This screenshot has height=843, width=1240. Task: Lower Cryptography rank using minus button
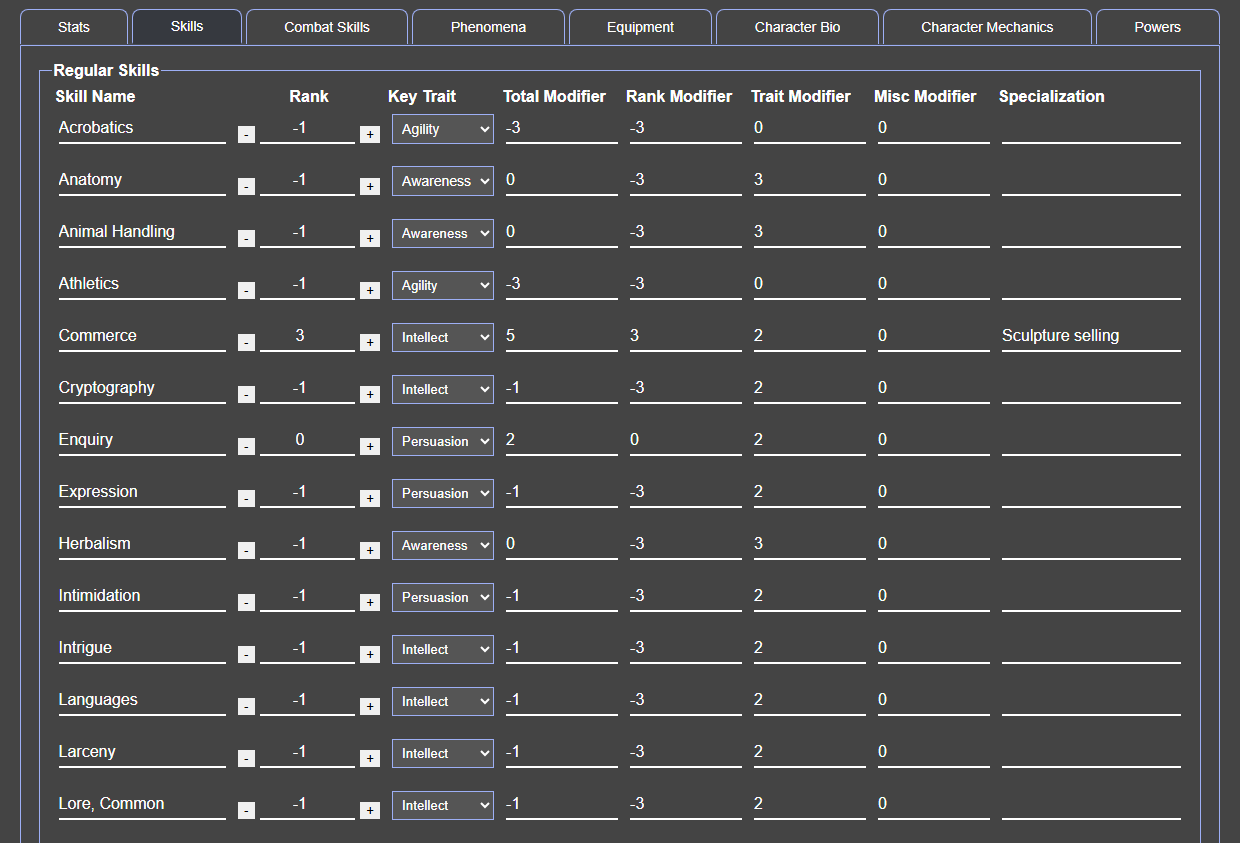tap(246, 394)
